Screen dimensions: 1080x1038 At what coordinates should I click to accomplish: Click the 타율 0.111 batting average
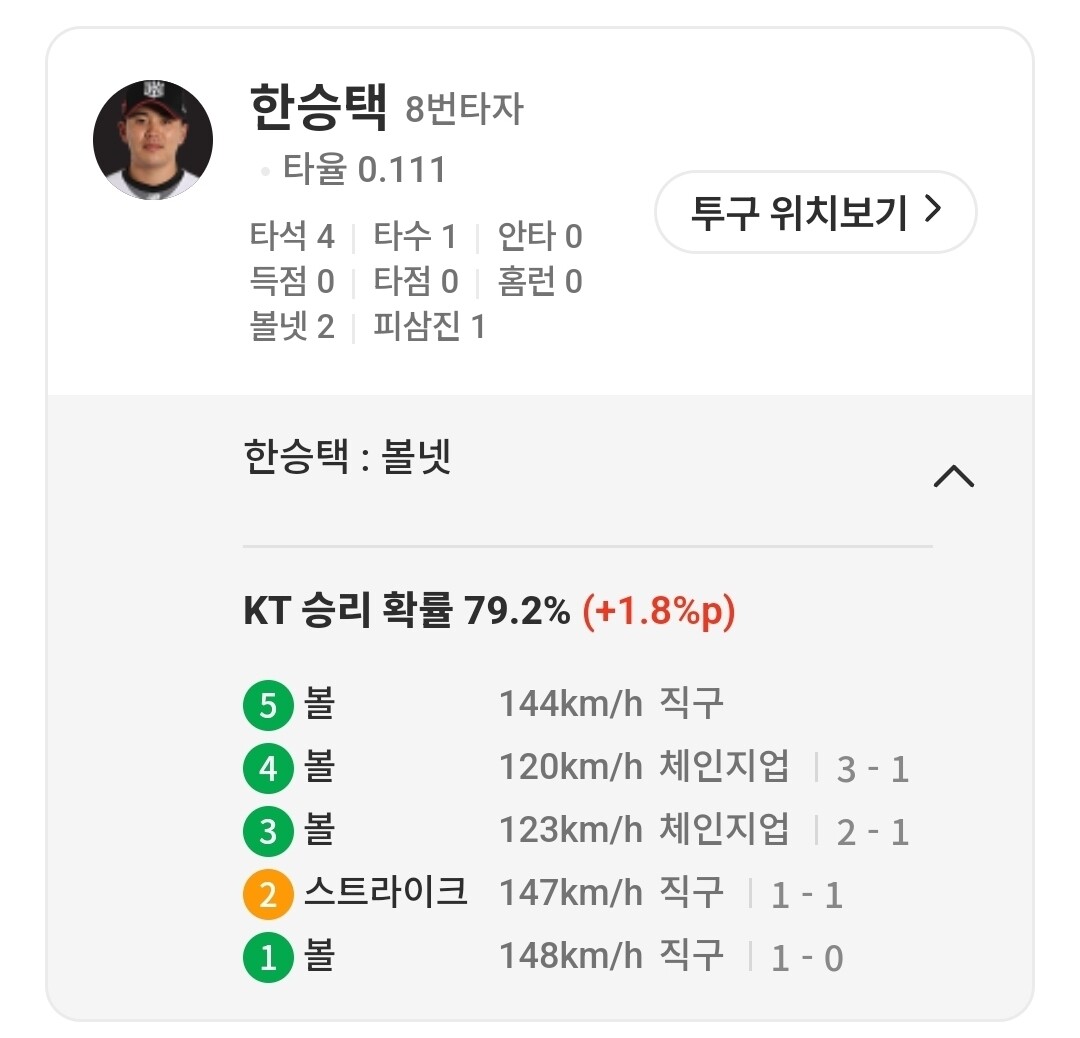pyautogui.click(x=364, y=170)
